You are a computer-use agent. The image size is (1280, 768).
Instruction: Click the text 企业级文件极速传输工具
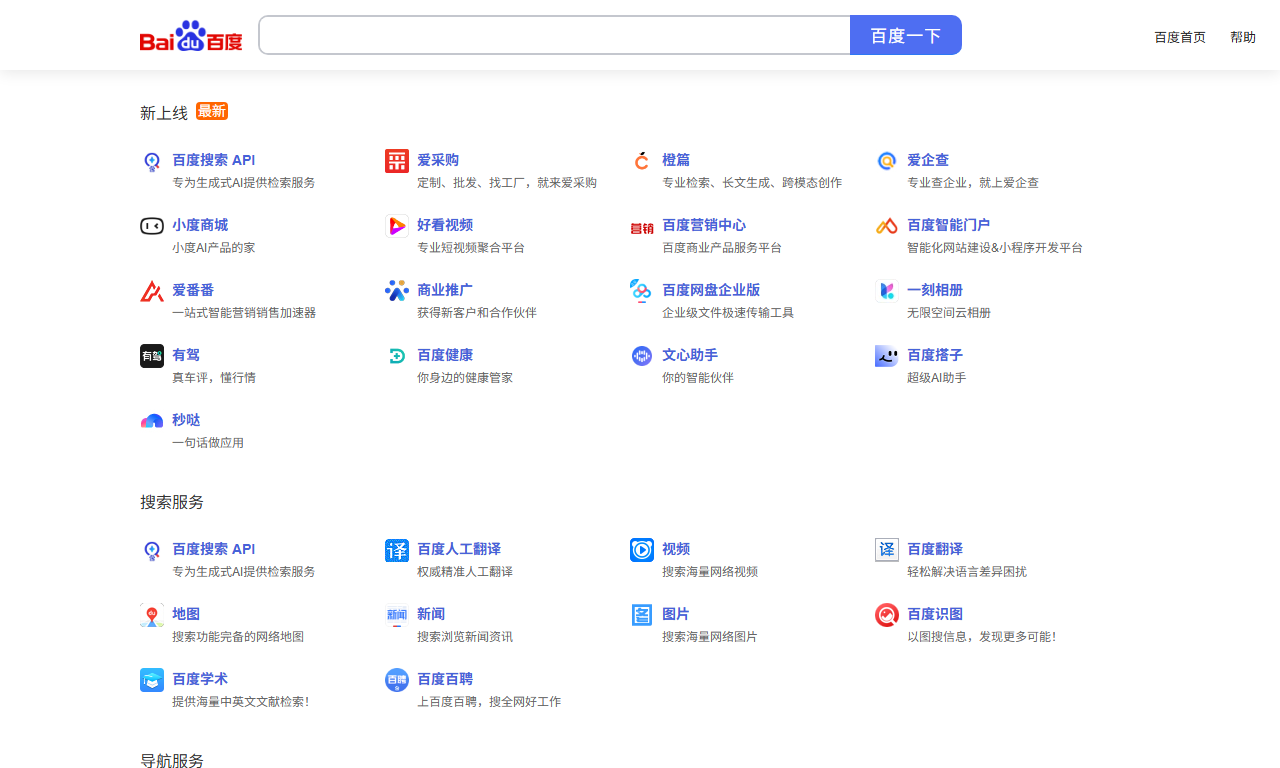click(728, 313)
